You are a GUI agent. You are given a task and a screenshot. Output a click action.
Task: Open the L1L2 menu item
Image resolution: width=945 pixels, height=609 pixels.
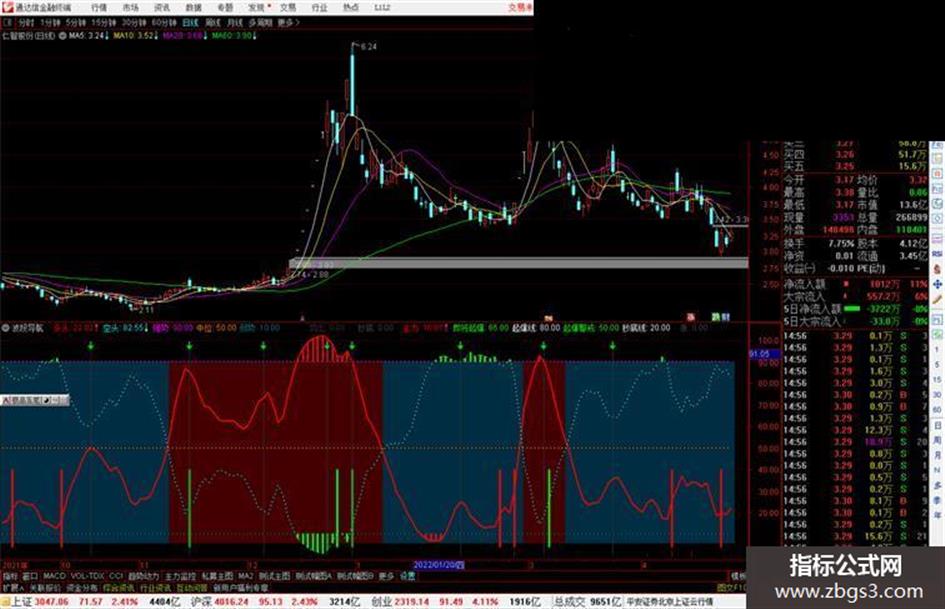pos(382,8)
